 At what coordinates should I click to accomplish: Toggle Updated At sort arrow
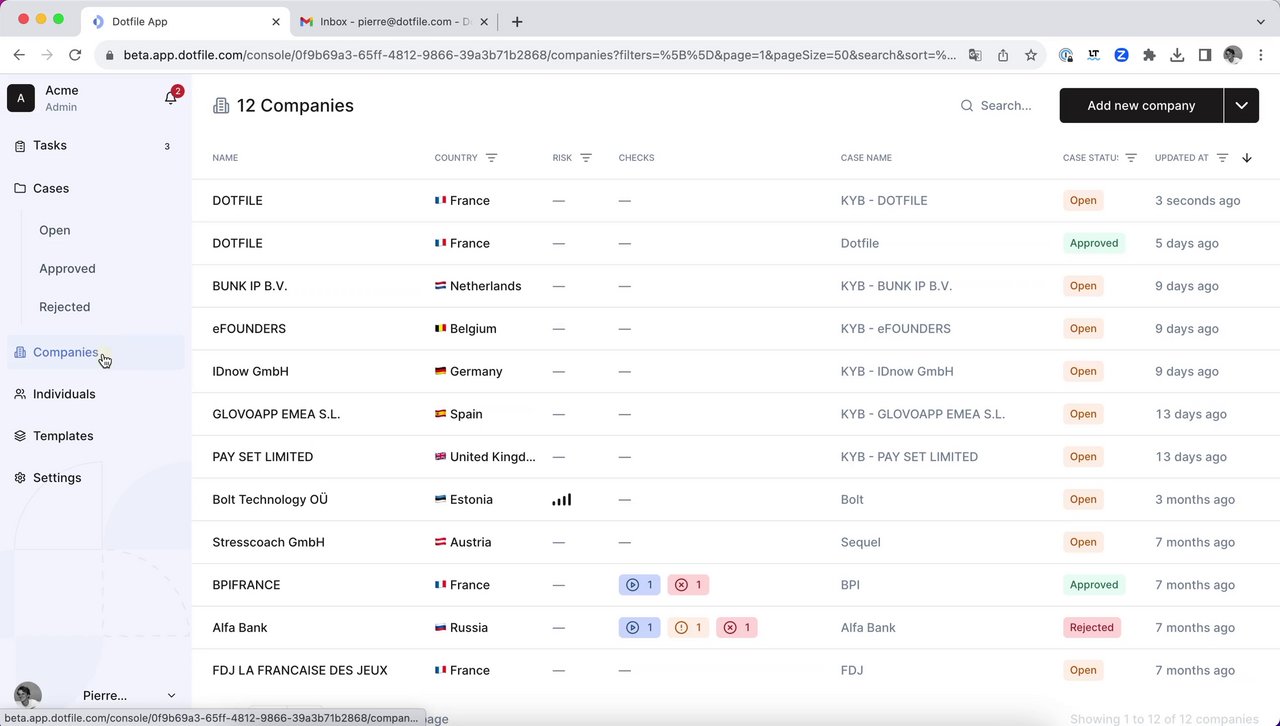[x=1247, y=158]
